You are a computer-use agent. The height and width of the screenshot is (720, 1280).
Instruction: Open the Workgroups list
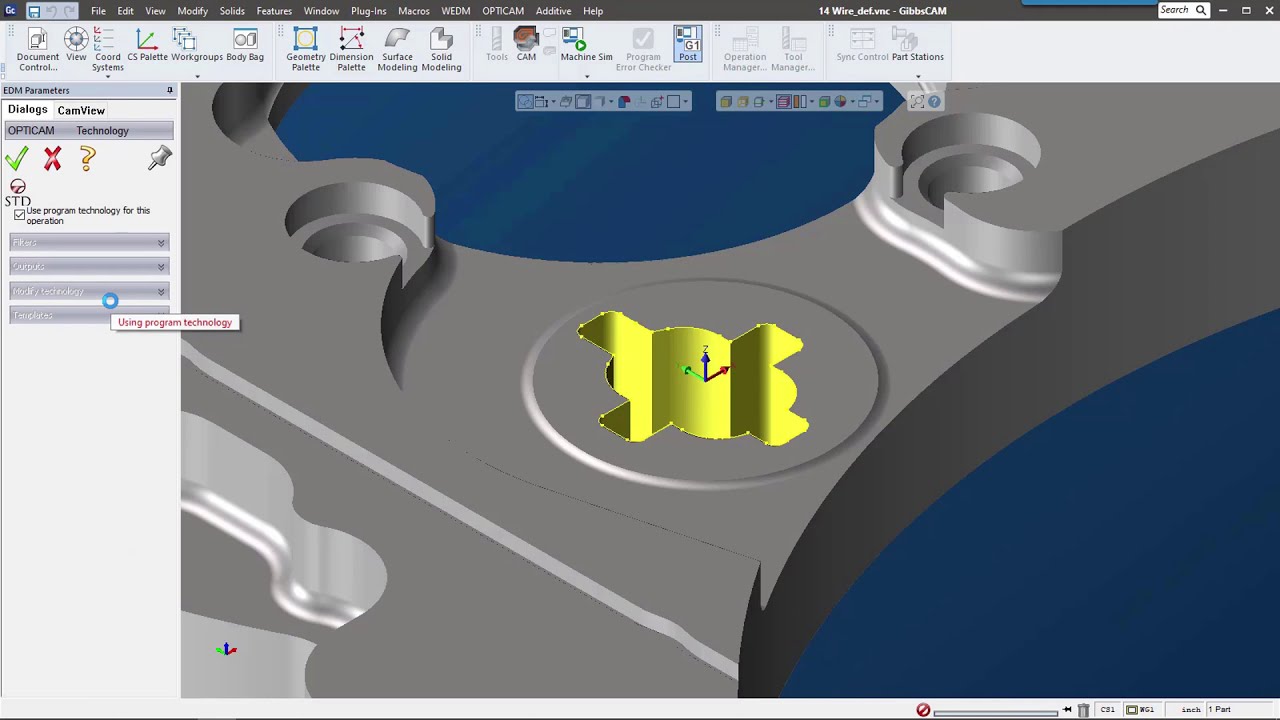coord(197,46)
